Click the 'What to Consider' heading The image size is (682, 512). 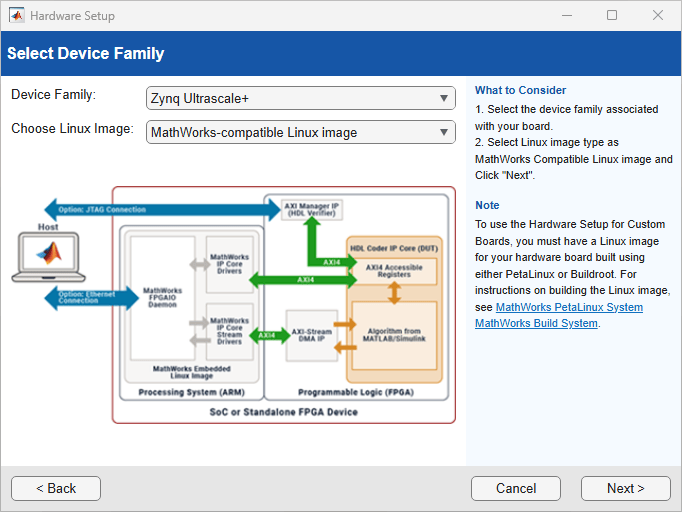pos(520,90)
